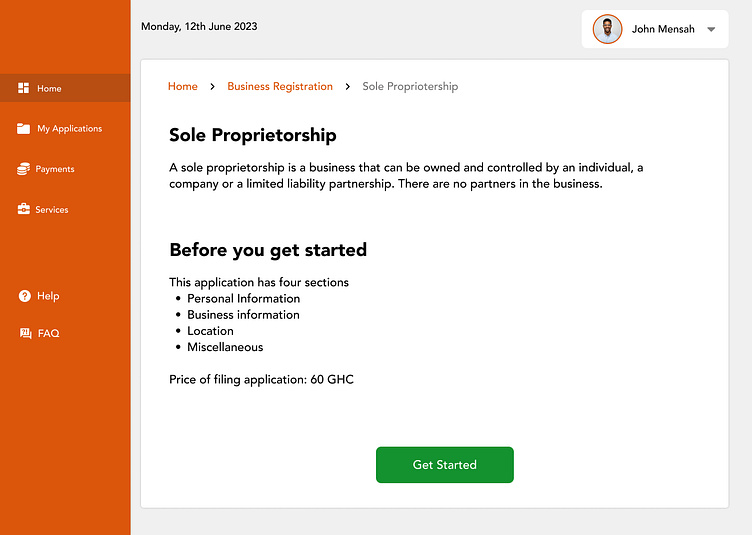Click chevron after Business Registration breadcrumb
752x535 pixels.
[348, 87]
